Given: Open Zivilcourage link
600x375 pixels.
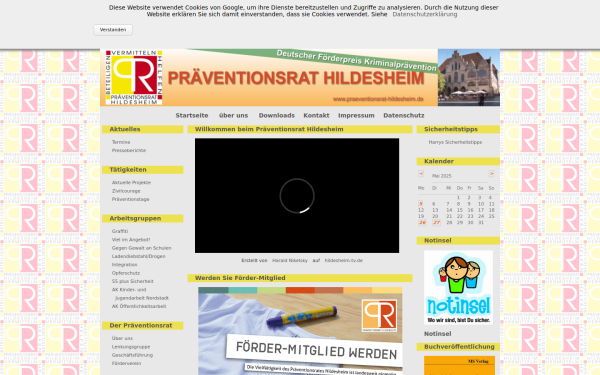Looking at the screenshot, I should (x=126, y=191).
